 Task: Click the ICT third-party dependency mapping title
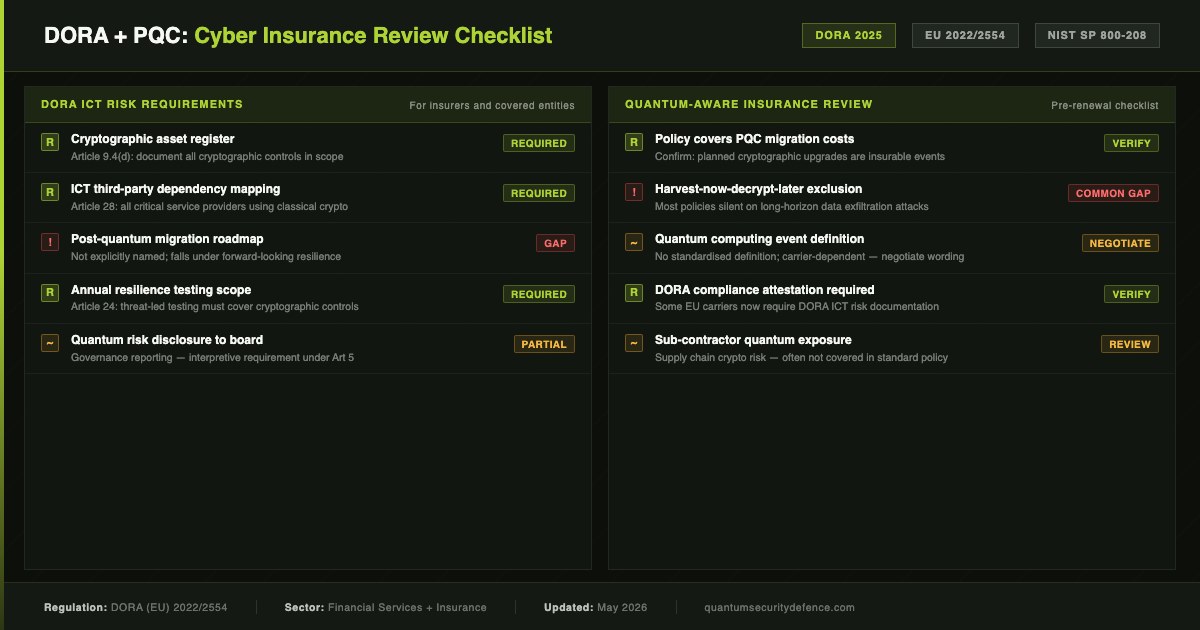coord(175,189)
